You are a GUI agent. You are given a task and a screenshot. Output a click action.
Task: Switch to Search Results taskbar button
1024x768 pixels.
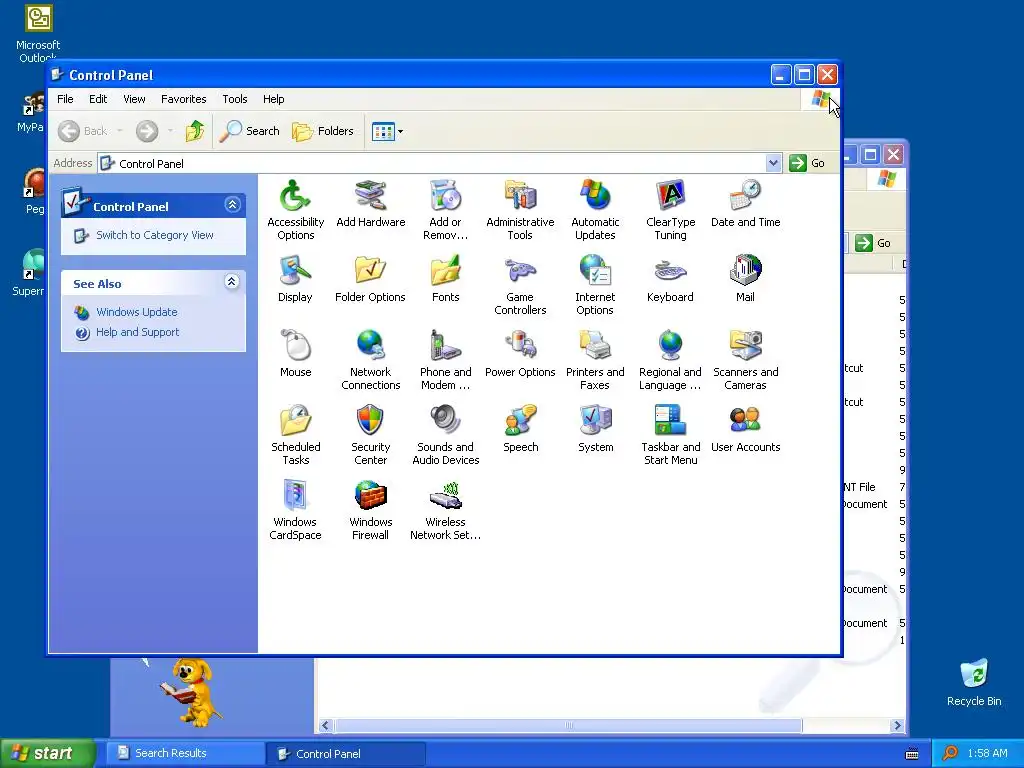185,753
